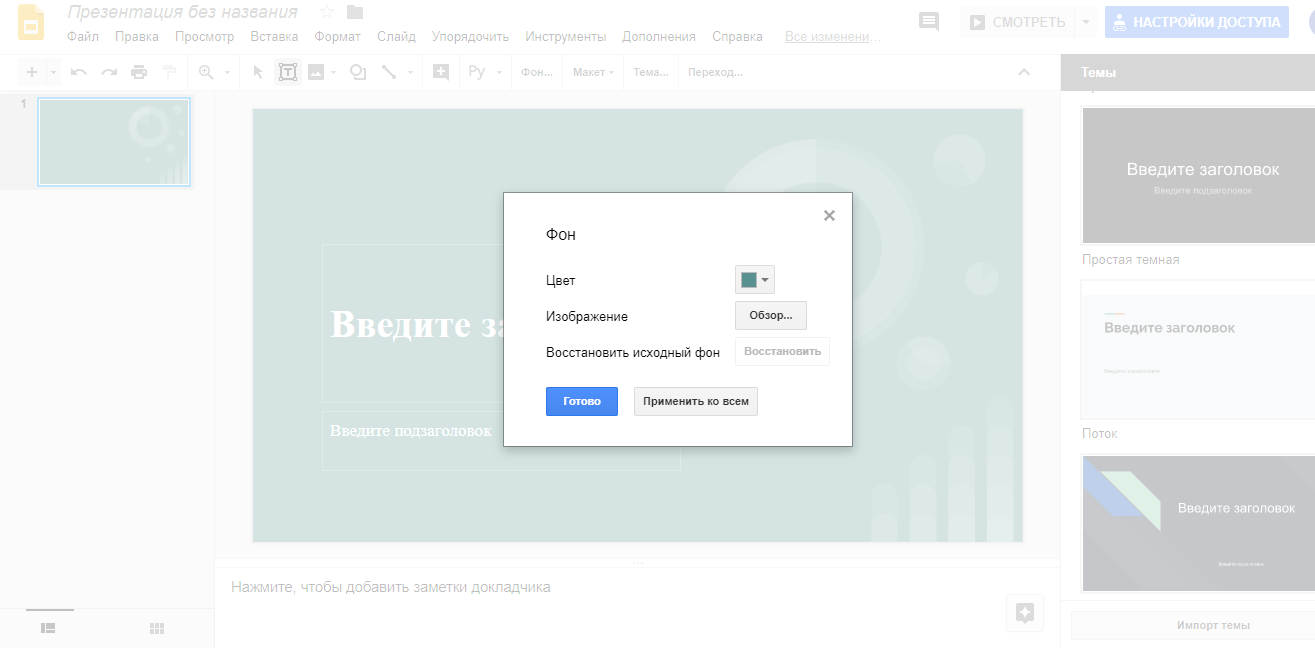This screenshot has height=648, width=1315.
Task: Open the background Color dropdown
Action: point(766,279)
